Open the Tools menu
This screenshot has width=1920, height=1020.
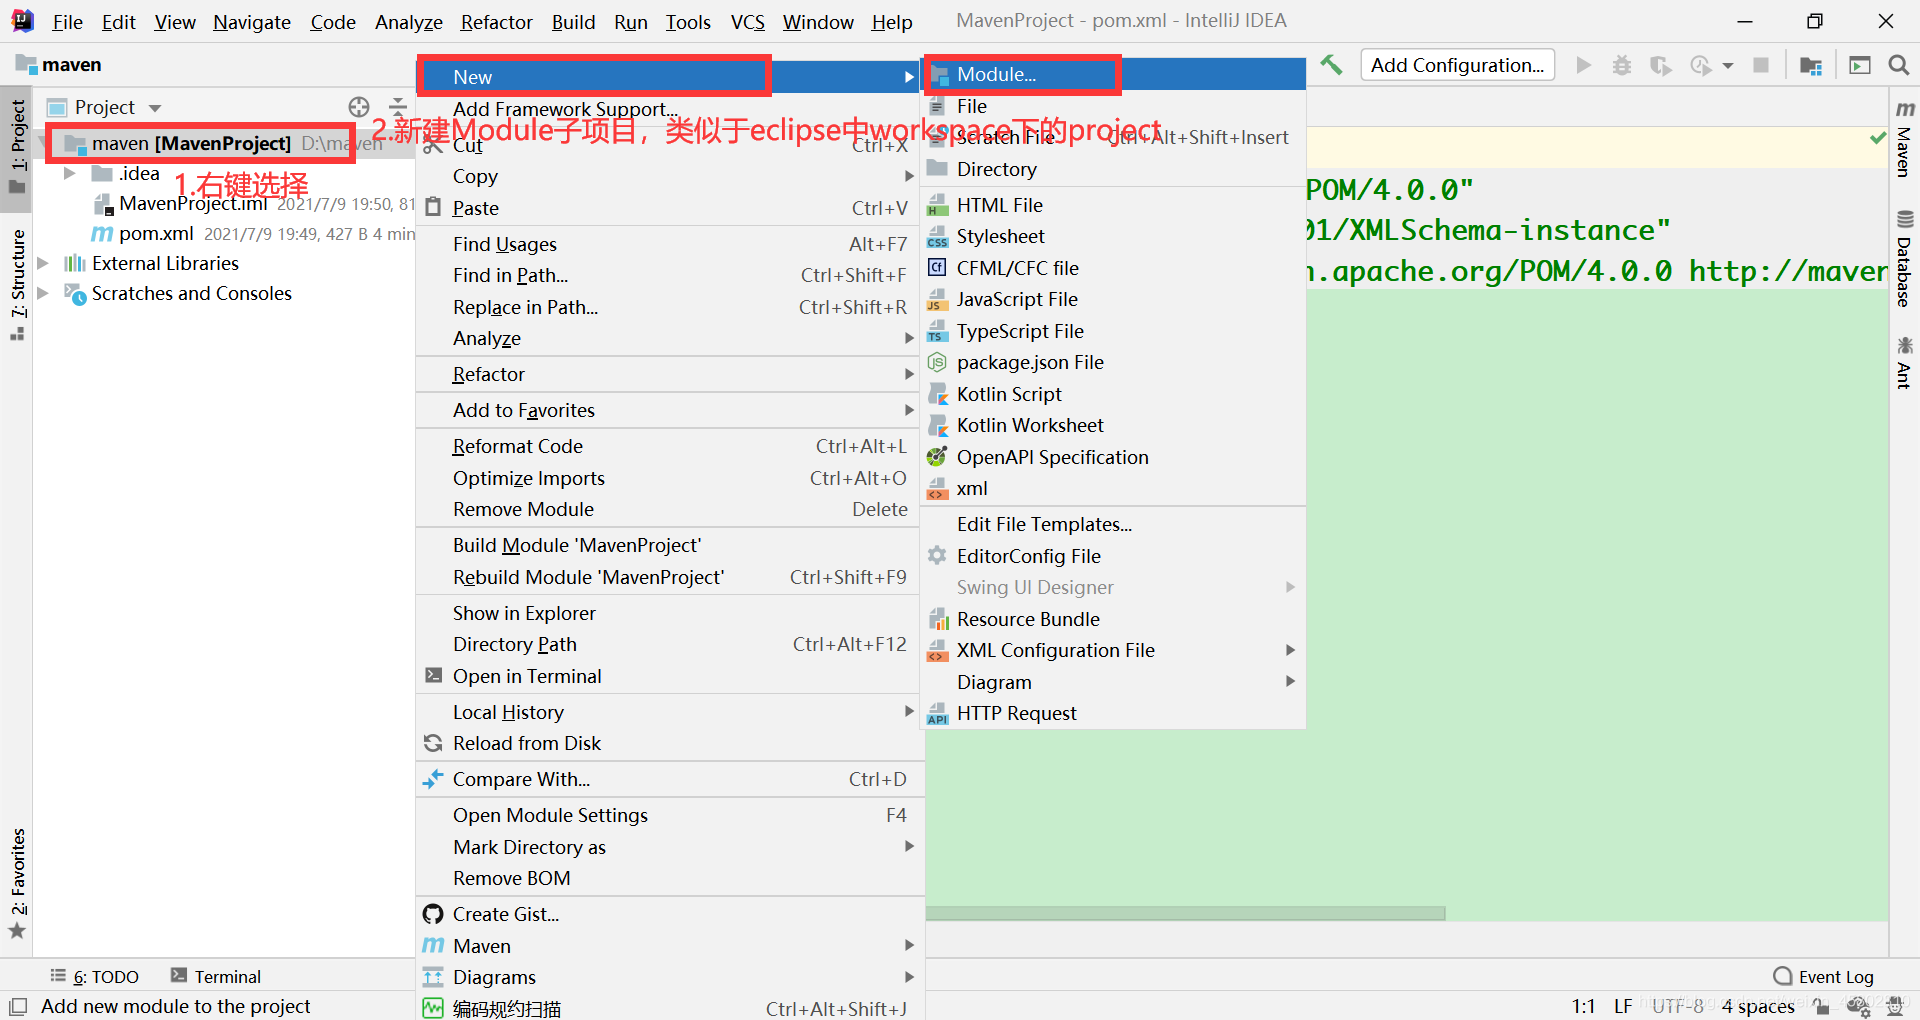click(688, 22)
